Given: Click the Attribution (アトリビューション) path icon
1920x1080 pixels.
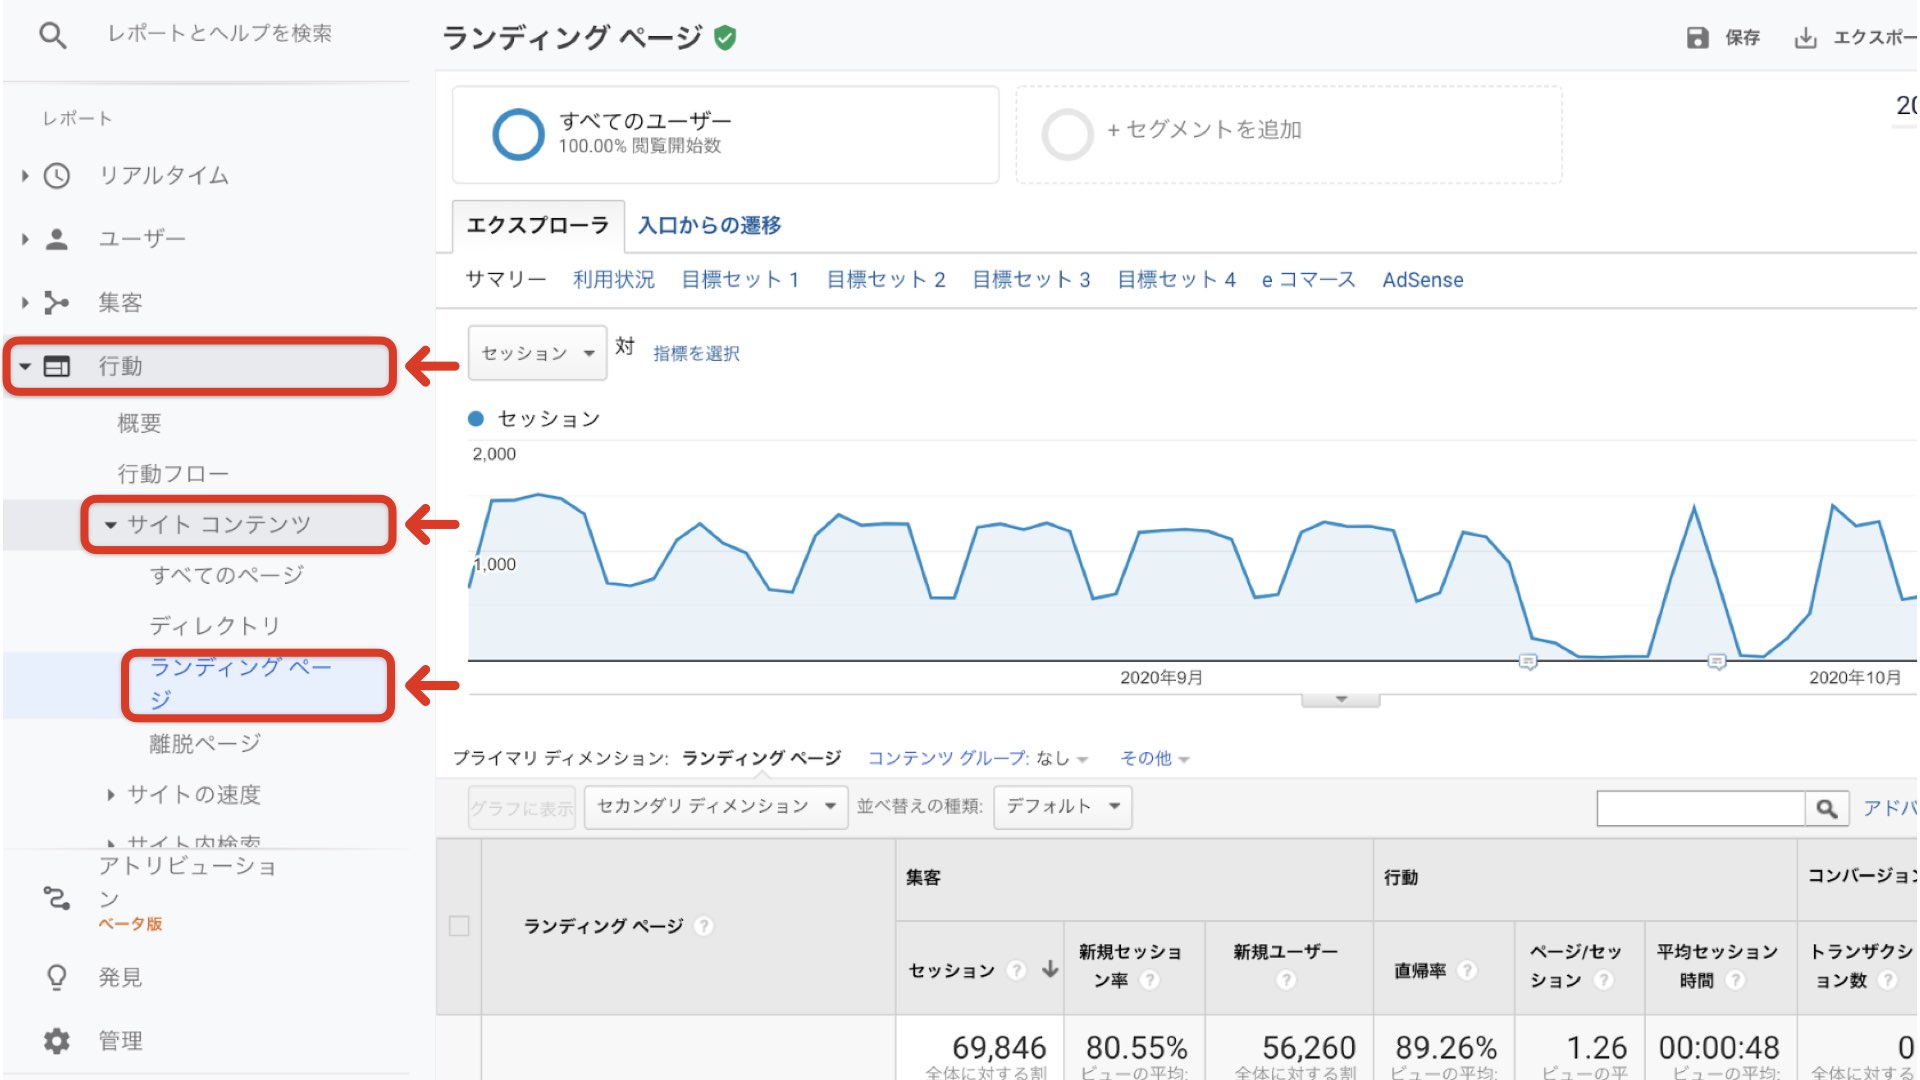Looking at the screenshot, I should [57, 898].
